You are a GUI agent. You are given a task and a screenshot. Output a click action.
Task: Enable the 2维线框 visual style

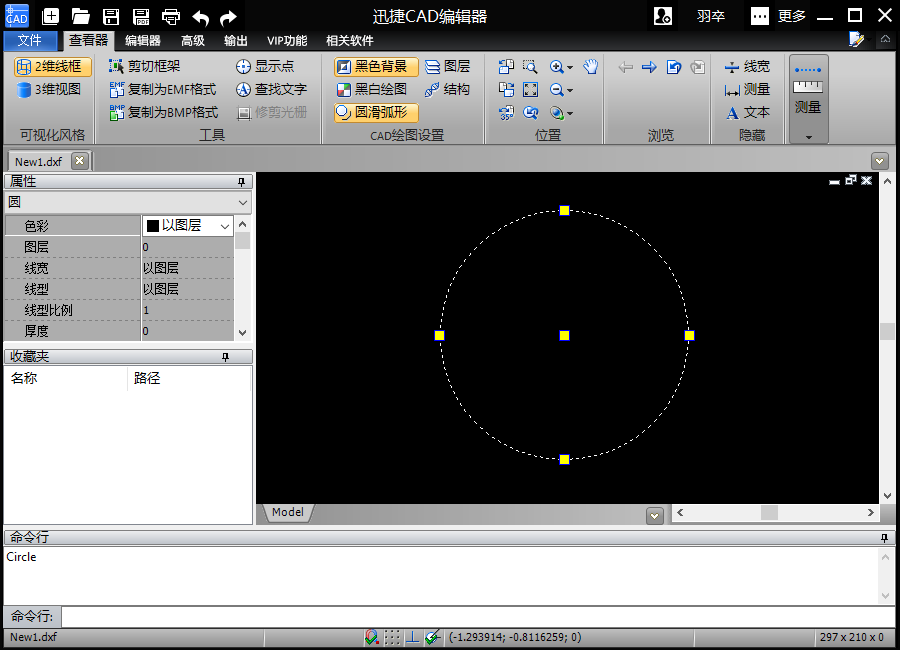click(x=52, y=67)
